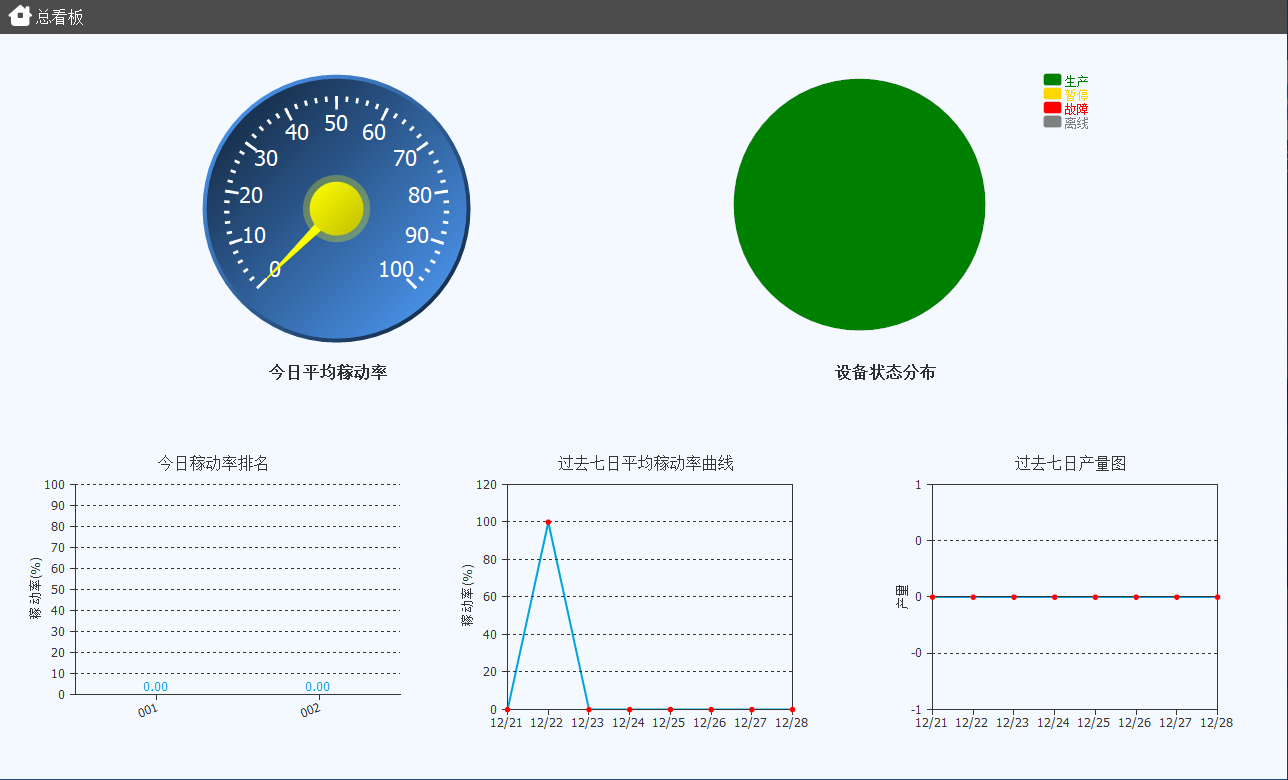Click the green 生产 legend swatch

click(x=1052, y=80)
